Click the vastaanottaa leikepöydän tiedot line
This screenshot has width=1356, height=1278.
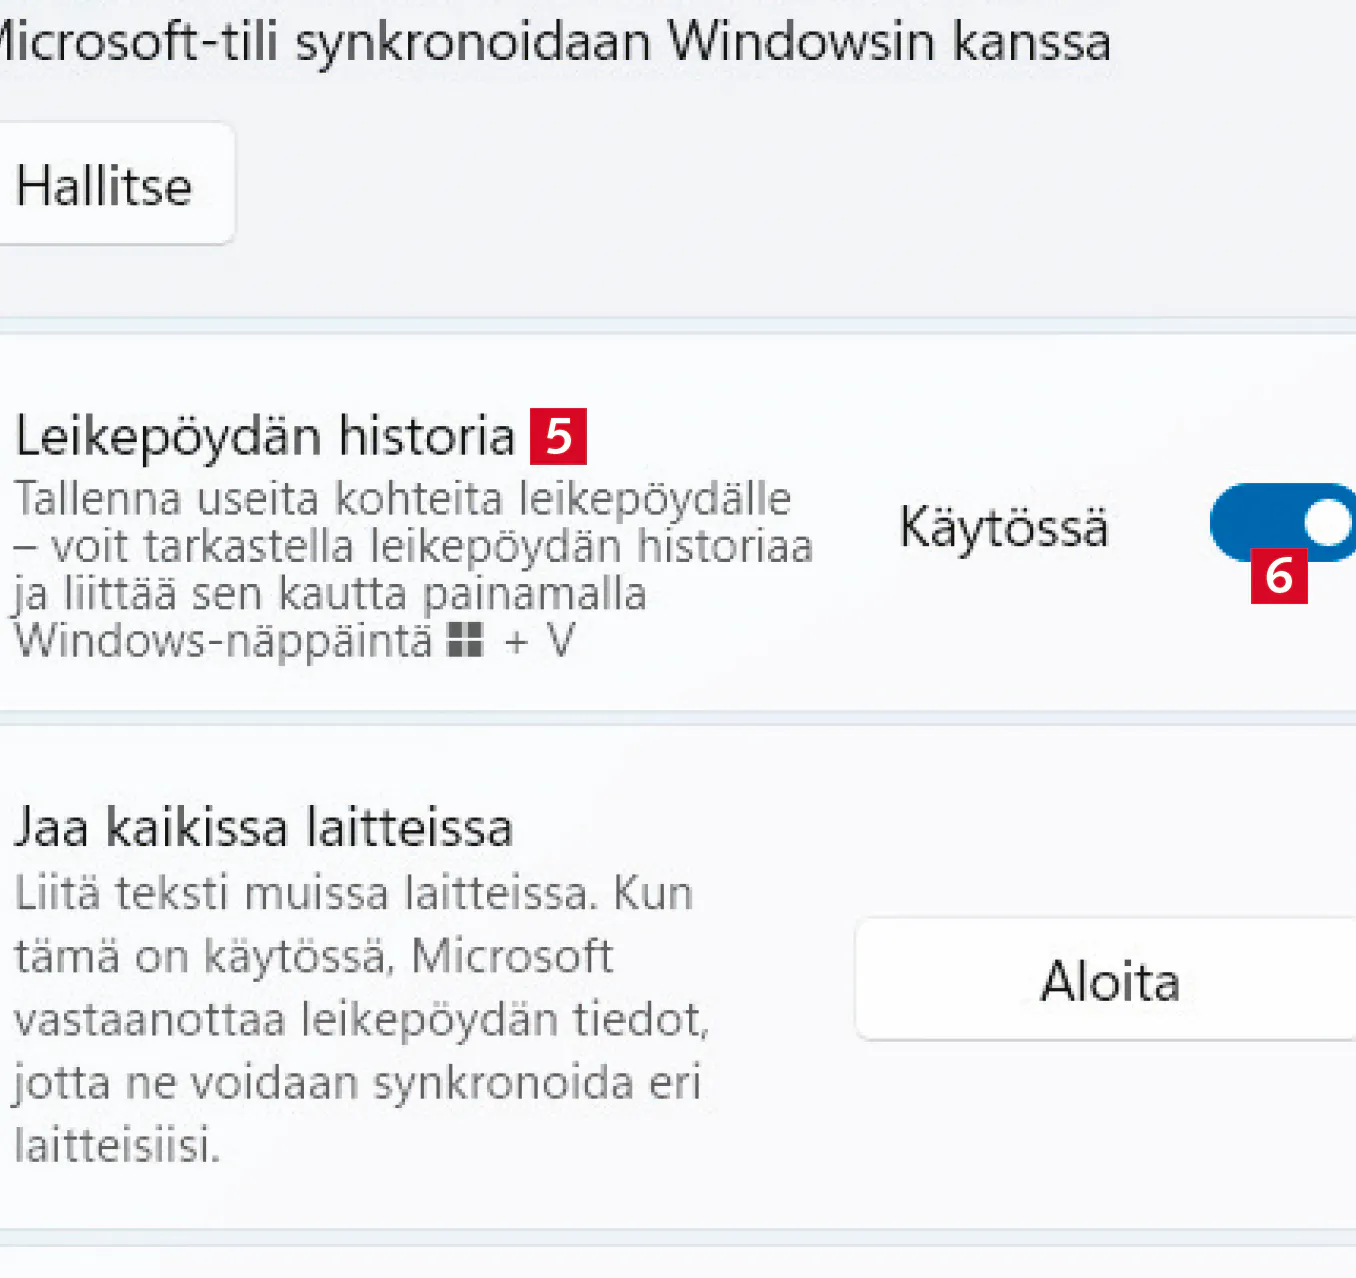point(361,1020)
